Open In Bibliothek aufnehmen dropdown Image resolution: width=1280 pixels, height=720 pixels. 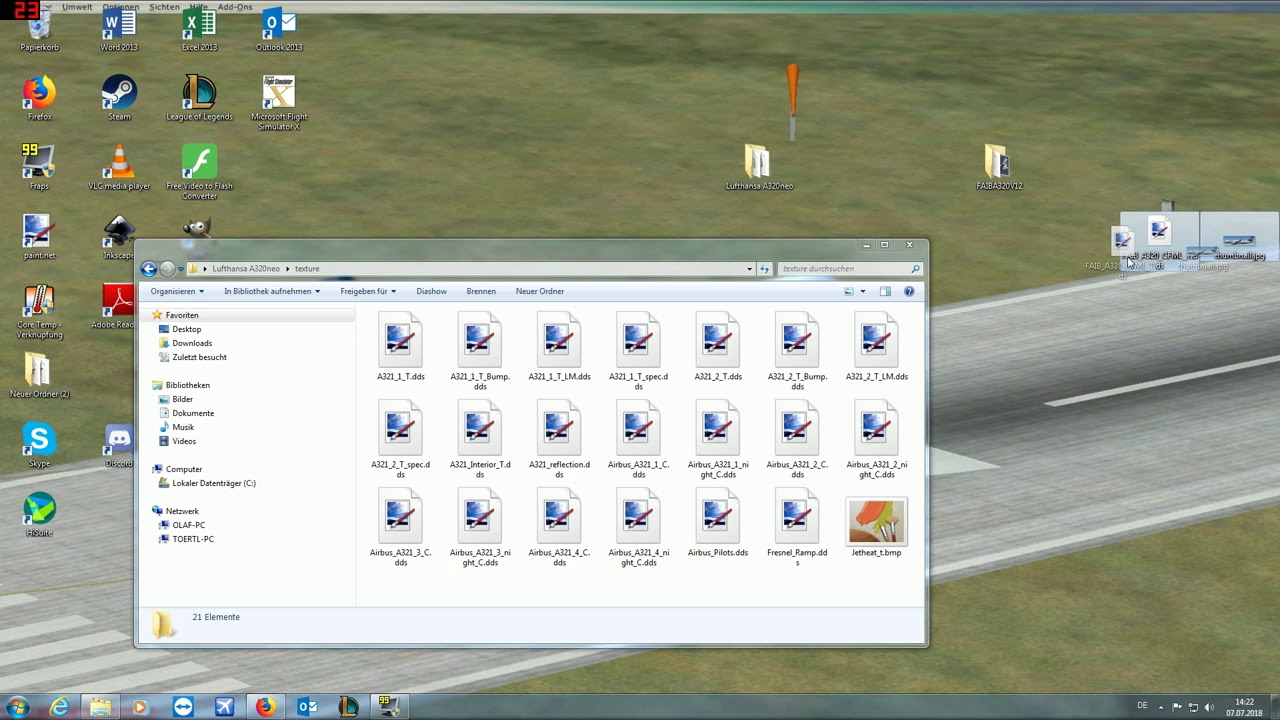[272, 291]
